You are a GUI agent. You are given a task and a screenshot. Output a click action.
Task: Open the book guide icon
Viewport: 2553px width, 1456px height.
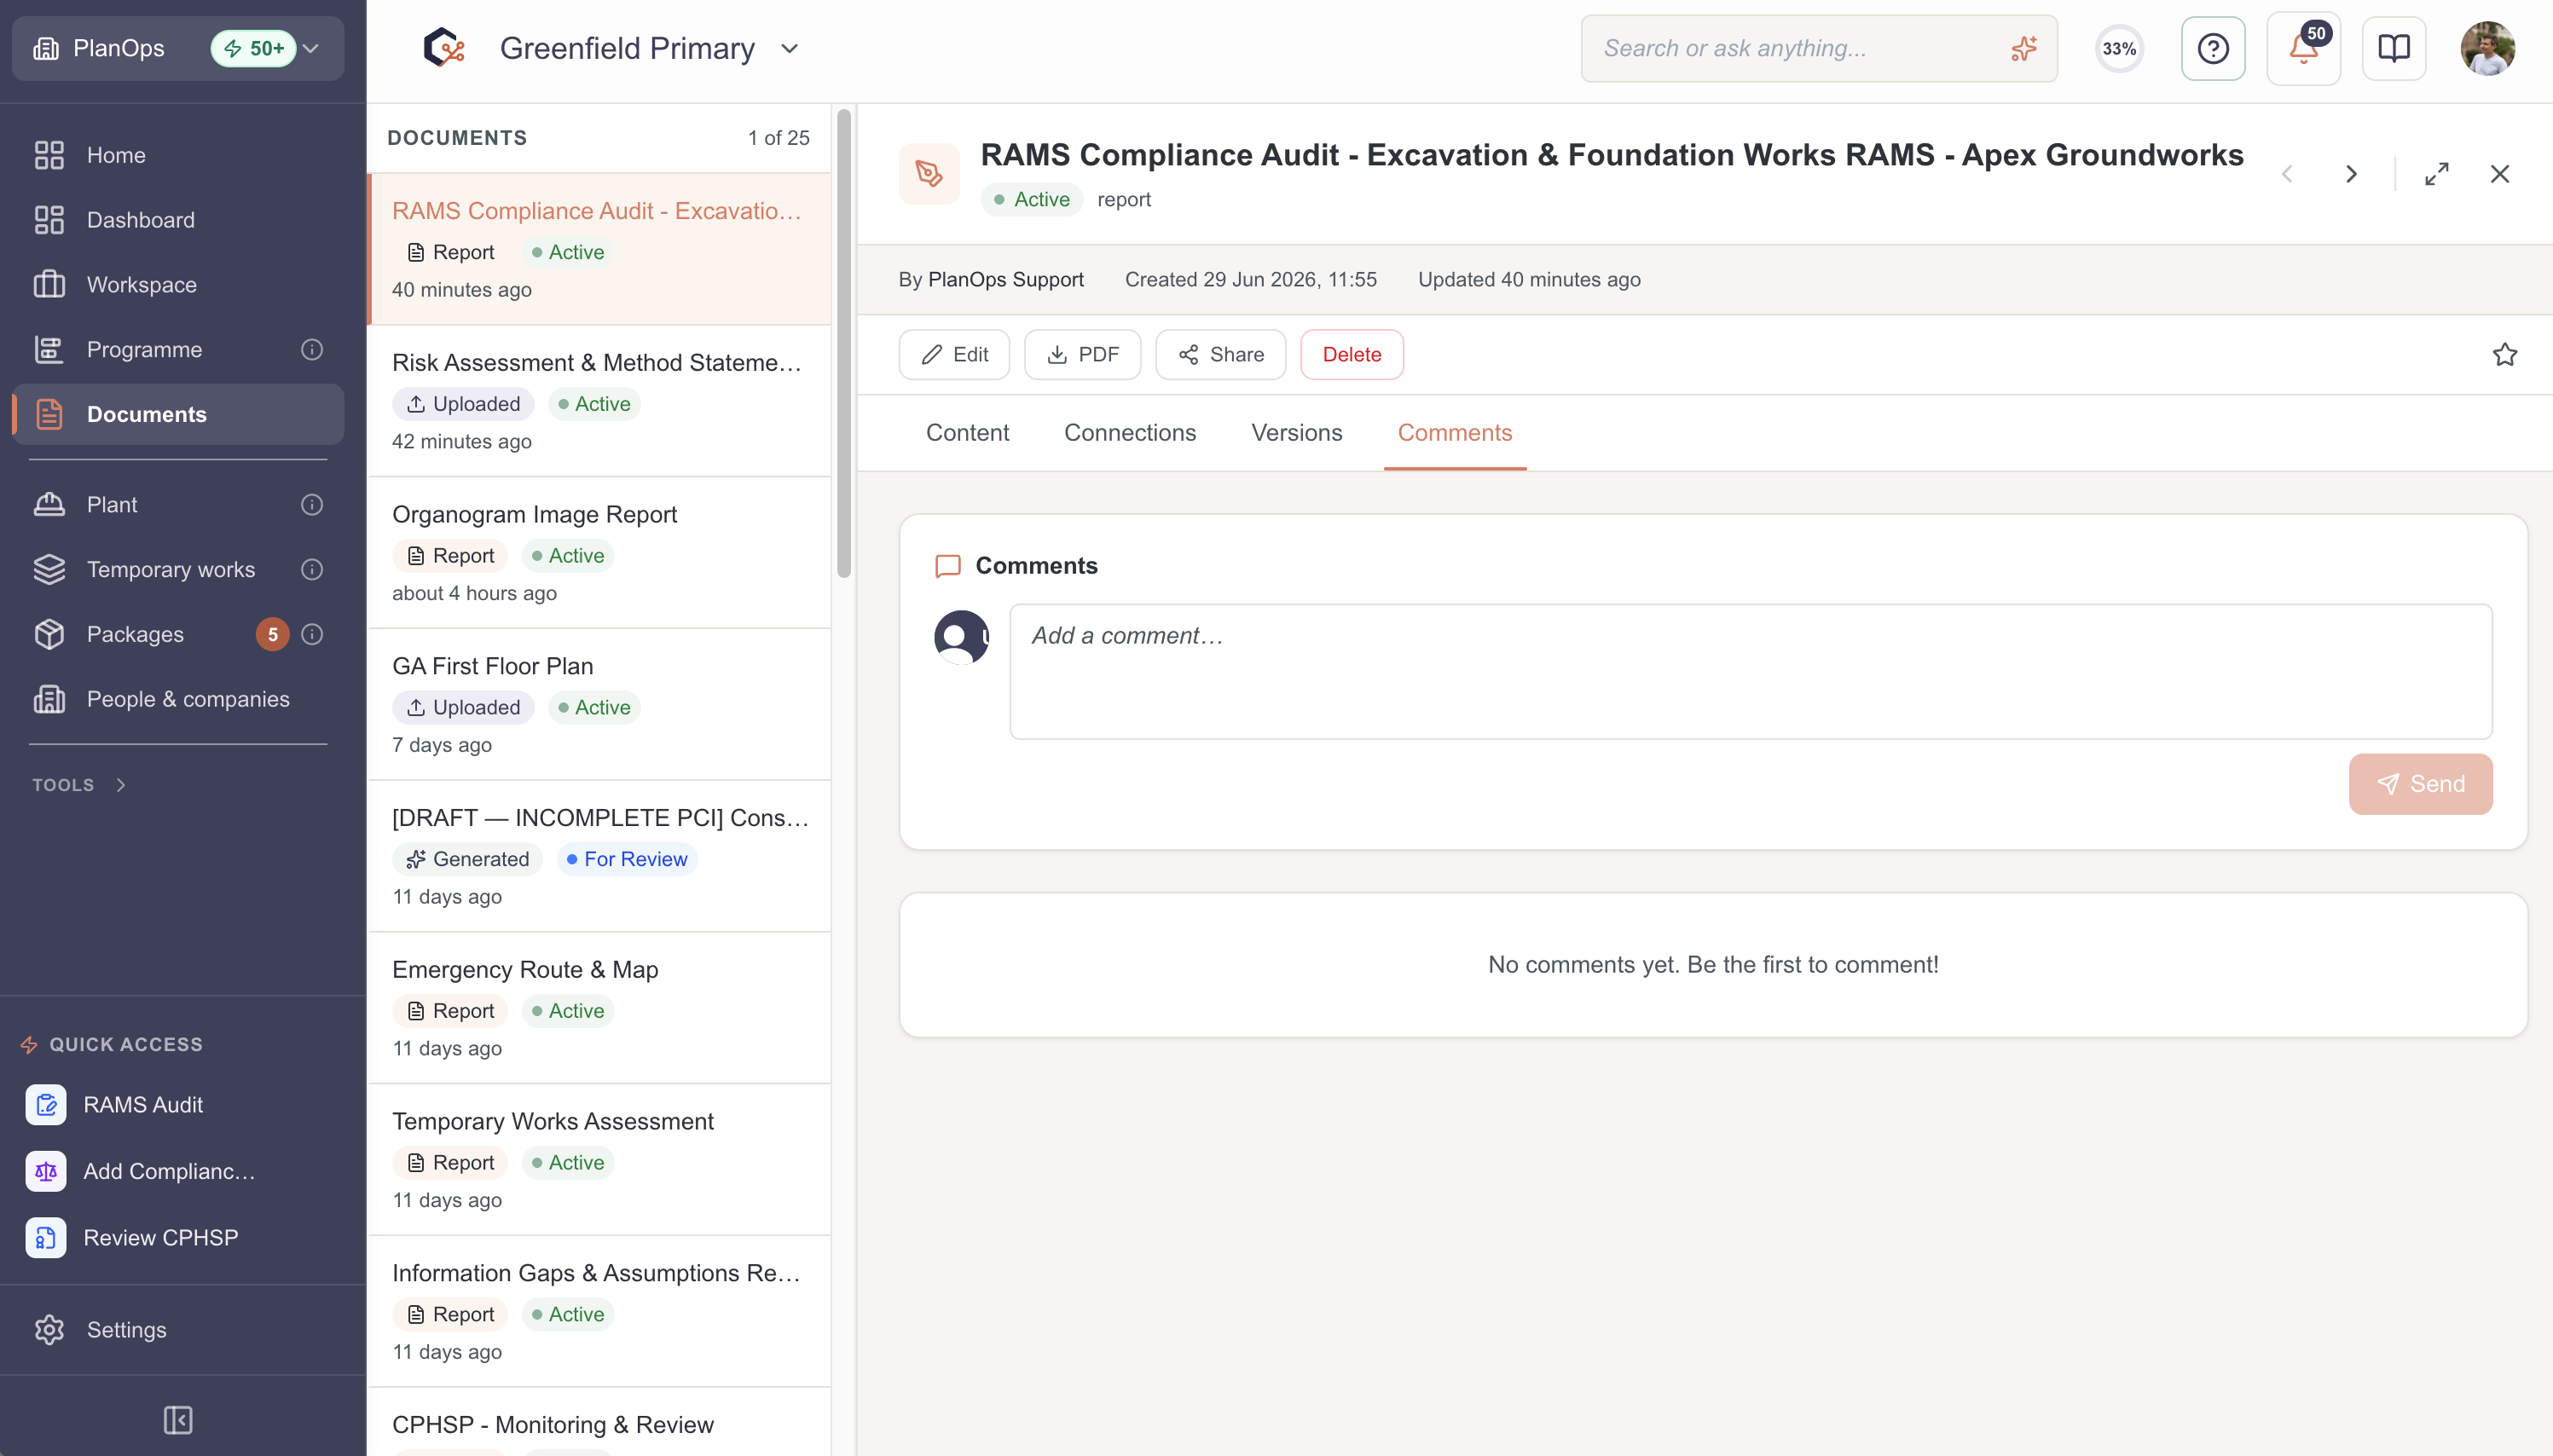pos(2393,48)
